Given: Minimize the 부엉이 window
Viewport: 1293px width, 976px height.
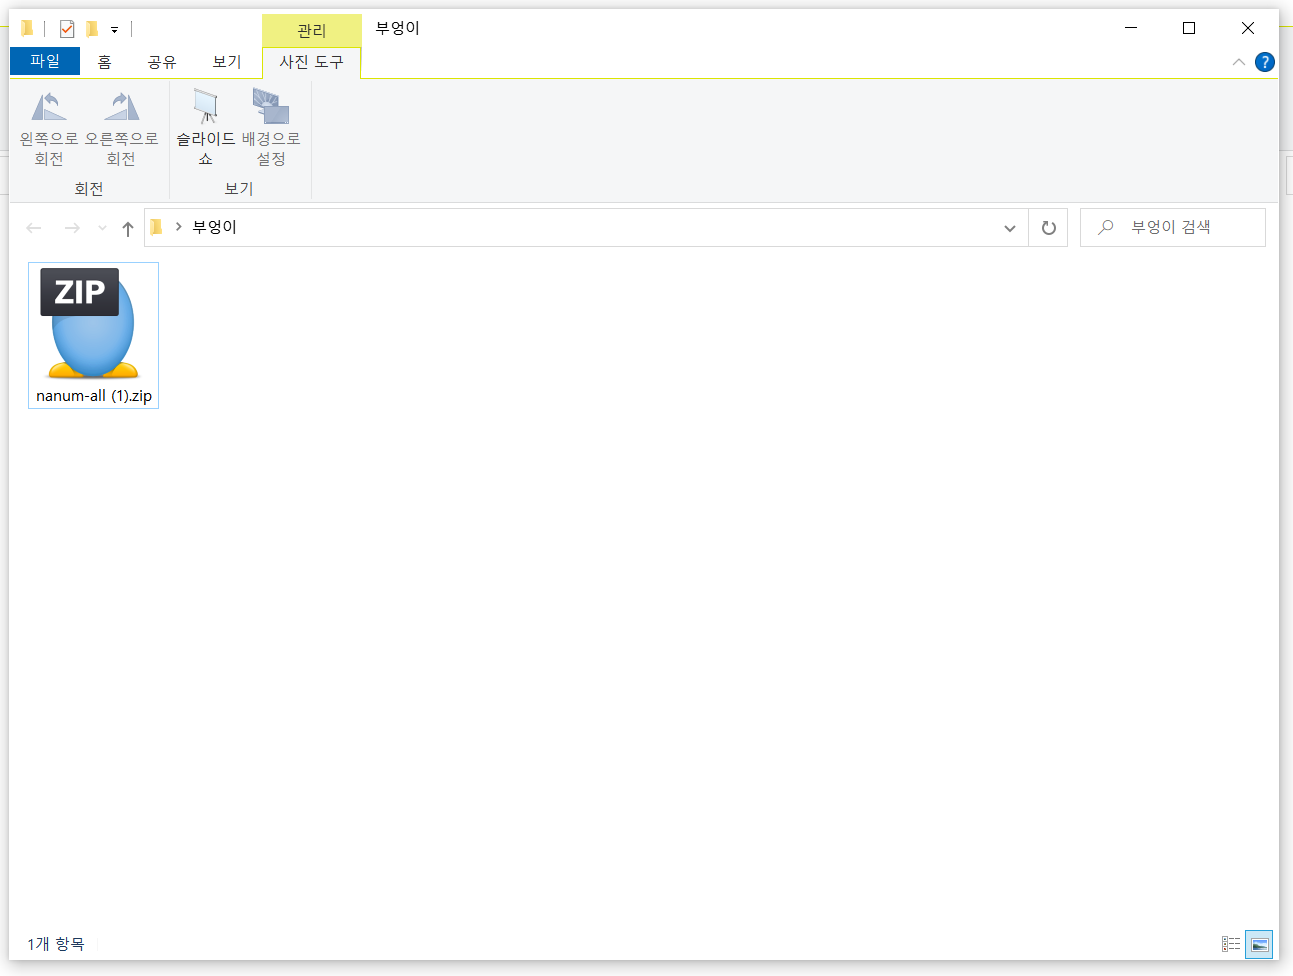Looking at the screenshot, I should (x=1131, y=28).
